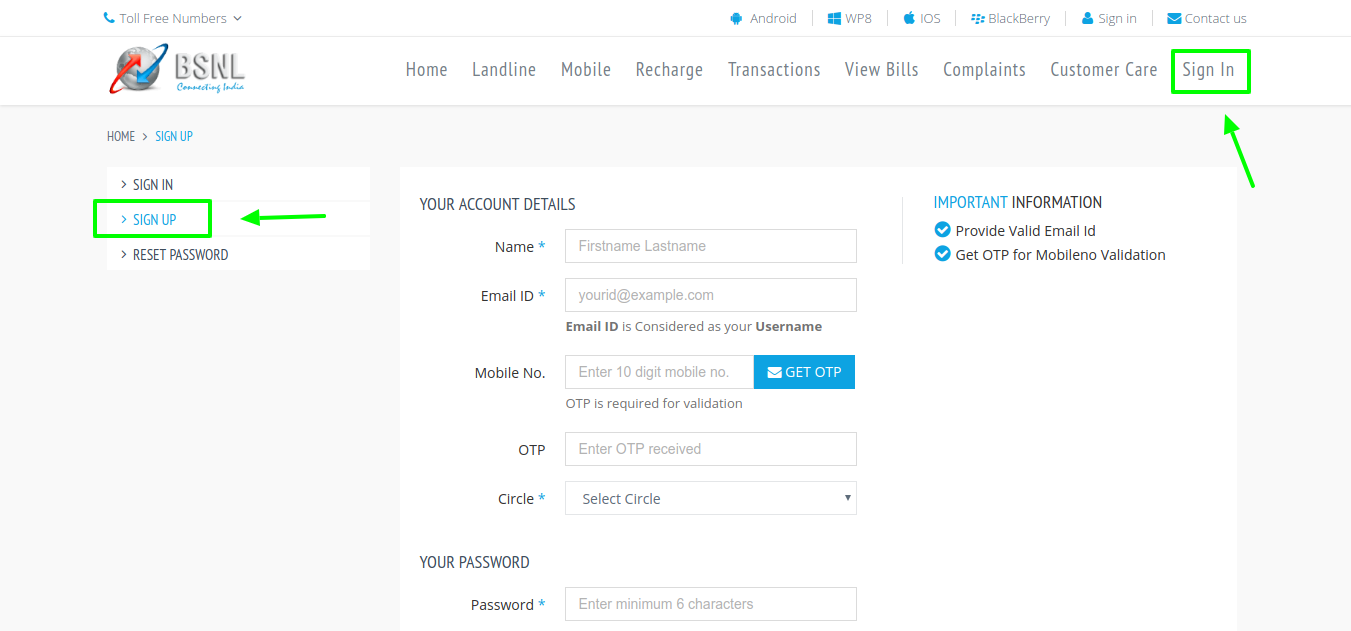Click the highlighted Sign In button in navbar

pos(1210,70)
